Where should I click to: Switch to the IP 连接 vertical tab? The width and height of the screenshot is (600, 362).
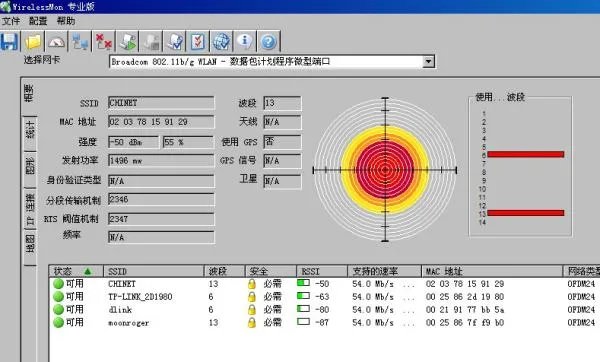click(30, 209)
